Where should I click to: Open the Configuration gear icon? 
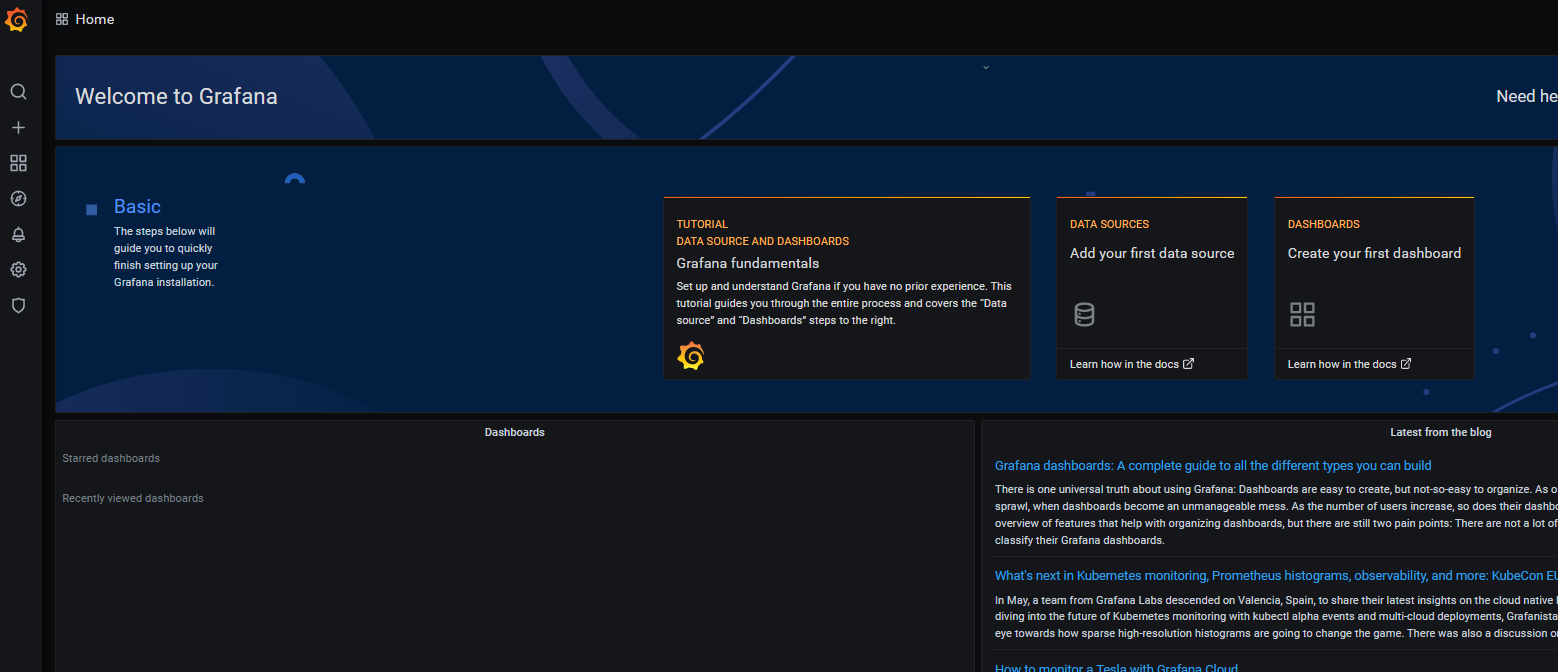click(18, 270)
